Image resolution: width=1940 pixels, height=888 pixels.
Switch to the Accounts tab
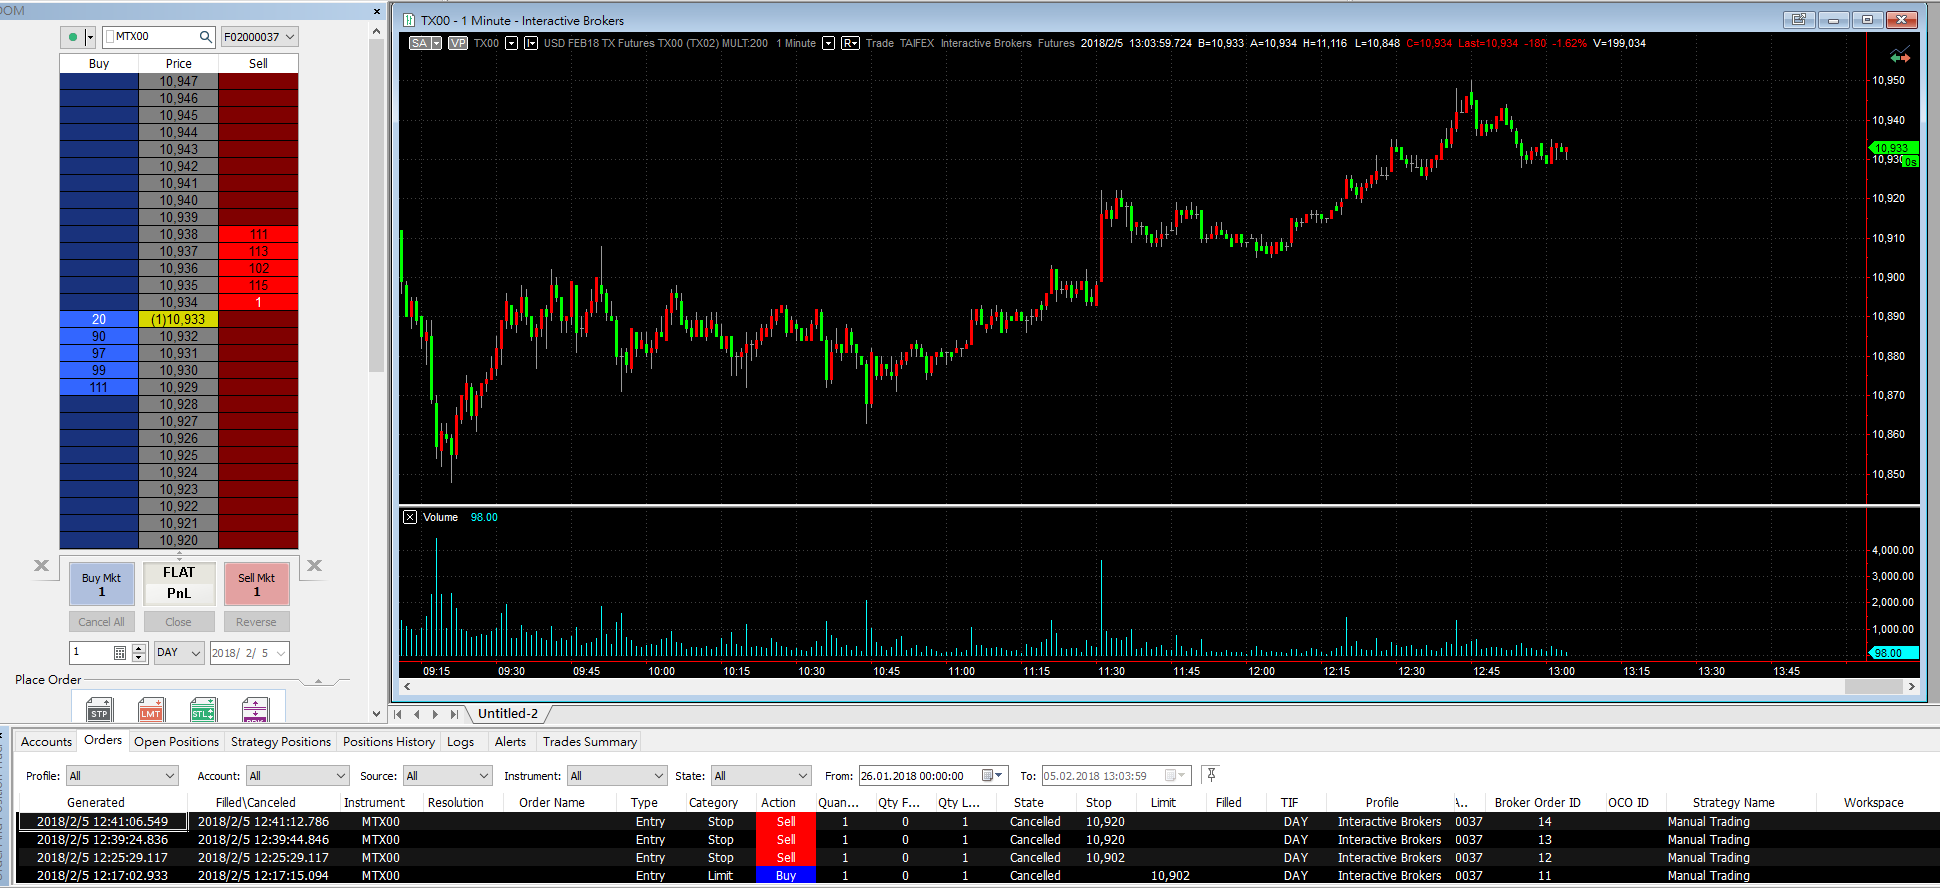click(x=46, y=742)
